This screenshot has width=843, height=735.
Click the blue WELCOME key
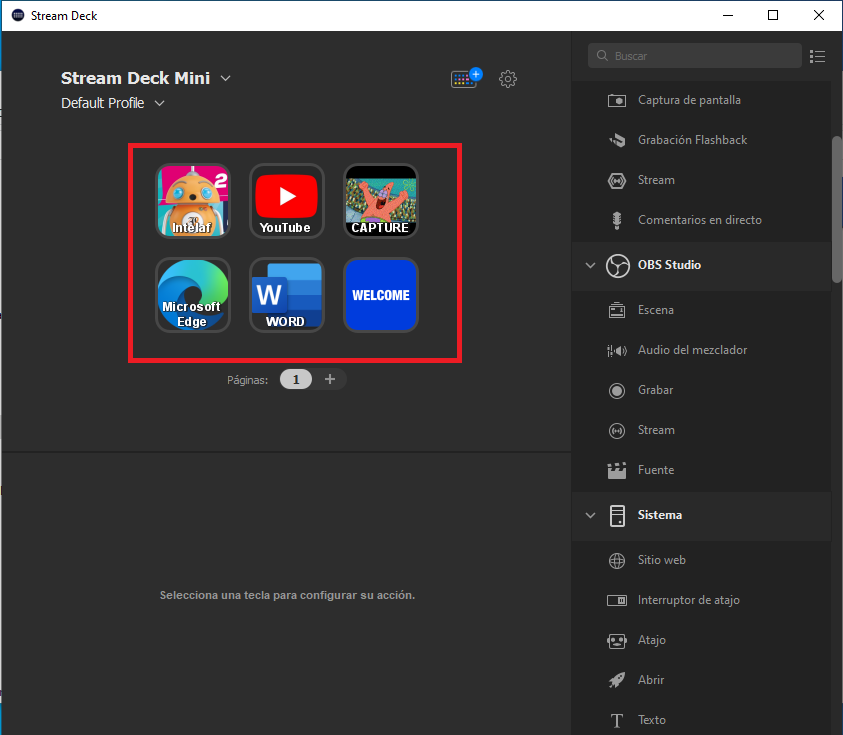[380, 295]
